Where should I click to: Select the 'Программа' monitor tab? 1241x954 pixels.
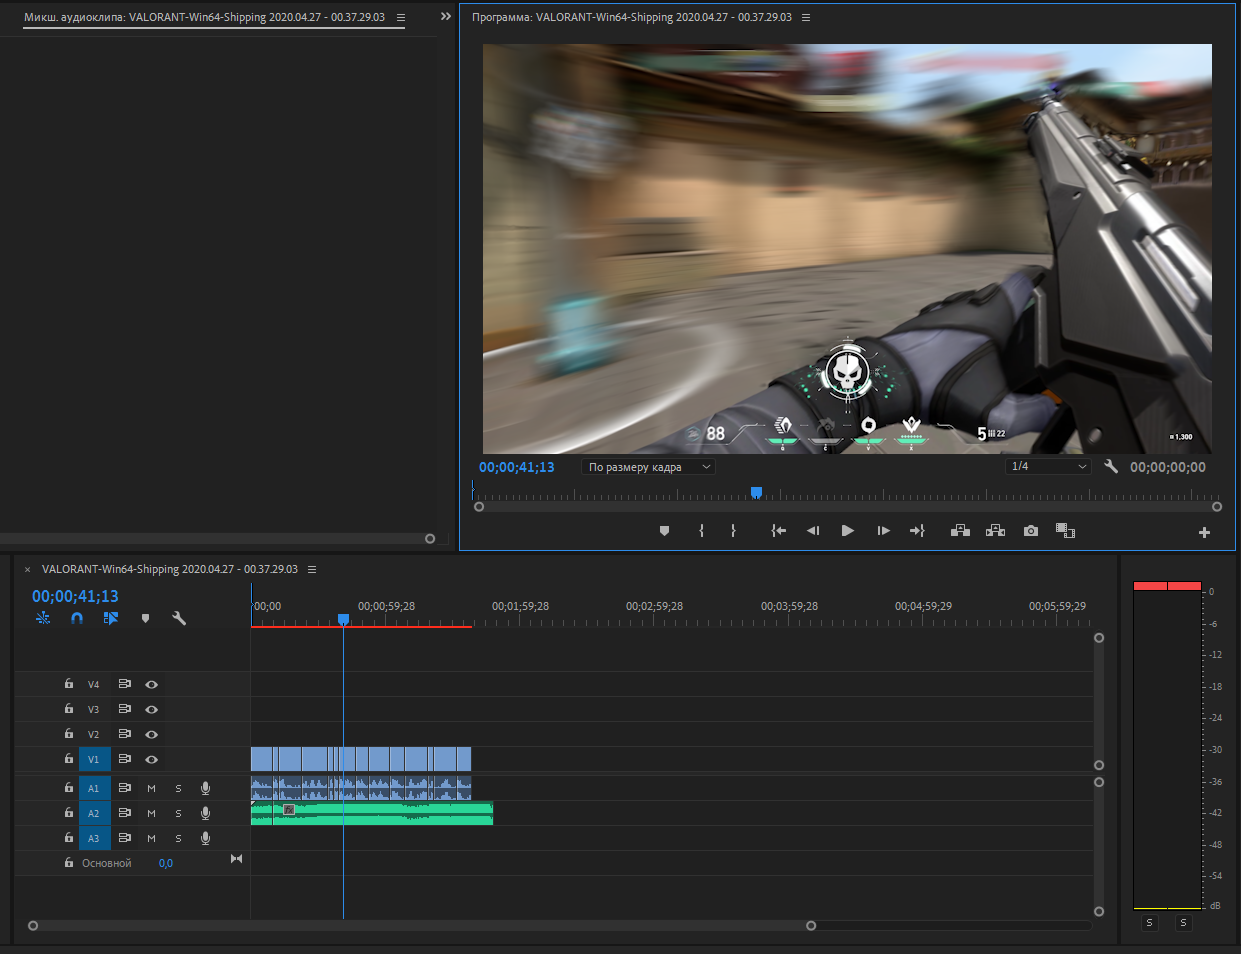(x=632, y=17)
